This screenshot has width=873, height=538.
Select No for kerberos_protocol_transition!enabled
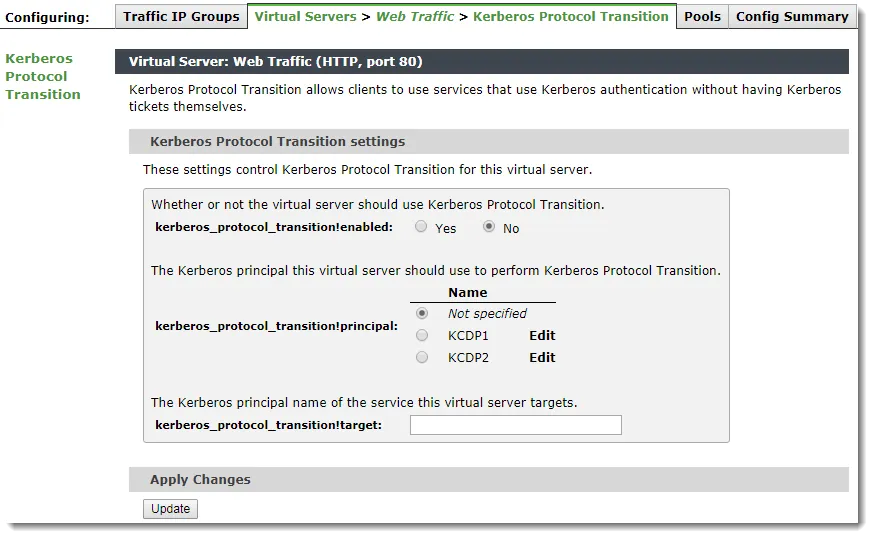pos(489,227)
